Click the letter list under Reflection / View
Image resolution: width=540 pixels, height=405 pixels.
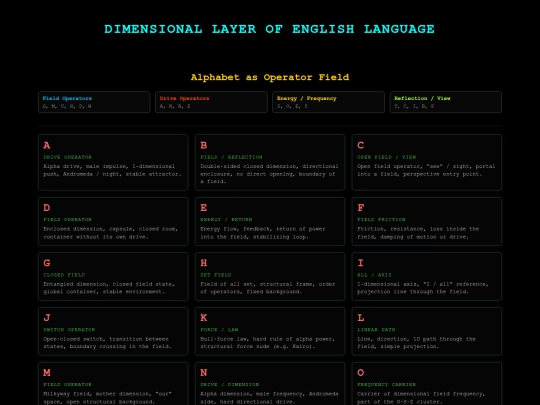[414, 106]
